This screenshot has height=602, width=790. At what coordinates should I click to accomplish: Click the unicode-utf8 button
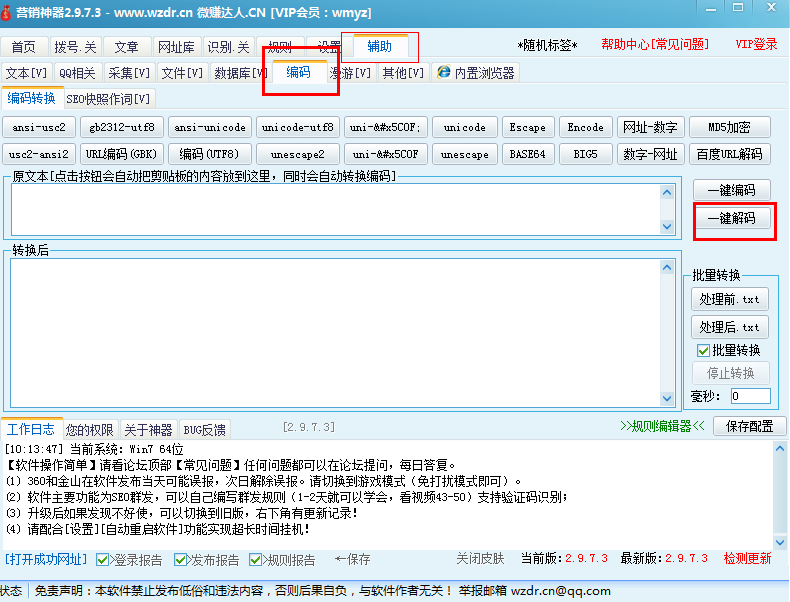pos(298,127)
